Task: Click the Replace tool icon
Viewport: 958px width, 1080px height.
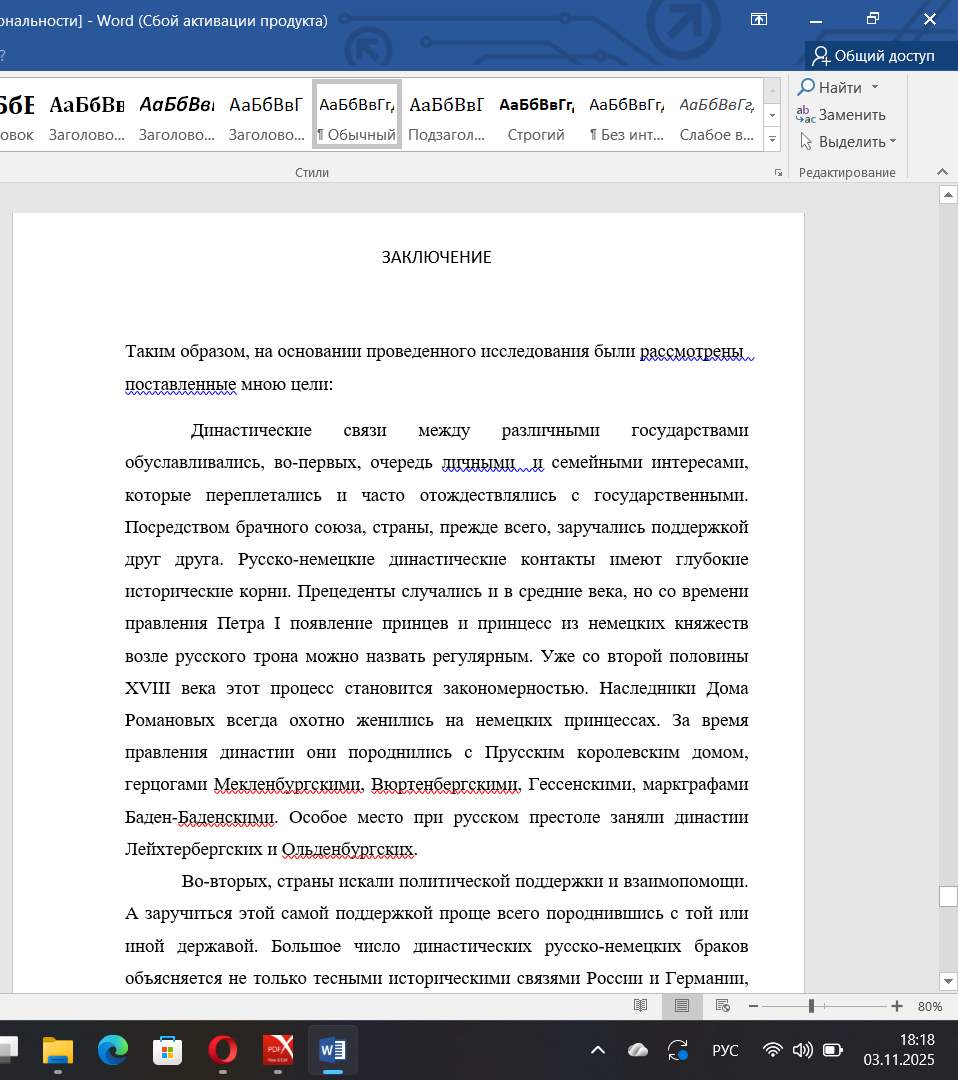Action: (x=806, y=114)
